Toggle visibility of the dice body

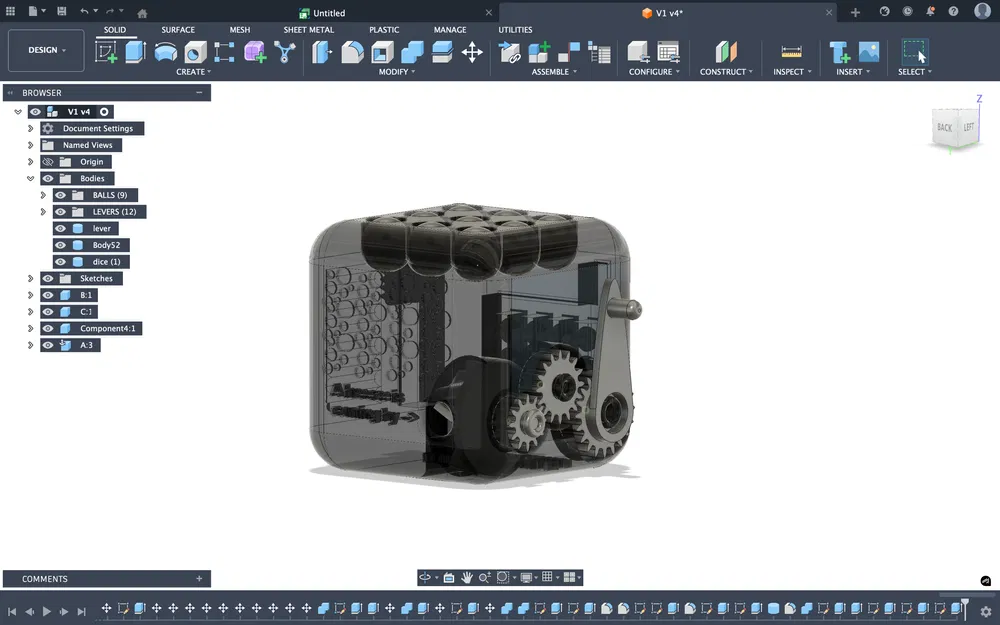click(60, 263)
